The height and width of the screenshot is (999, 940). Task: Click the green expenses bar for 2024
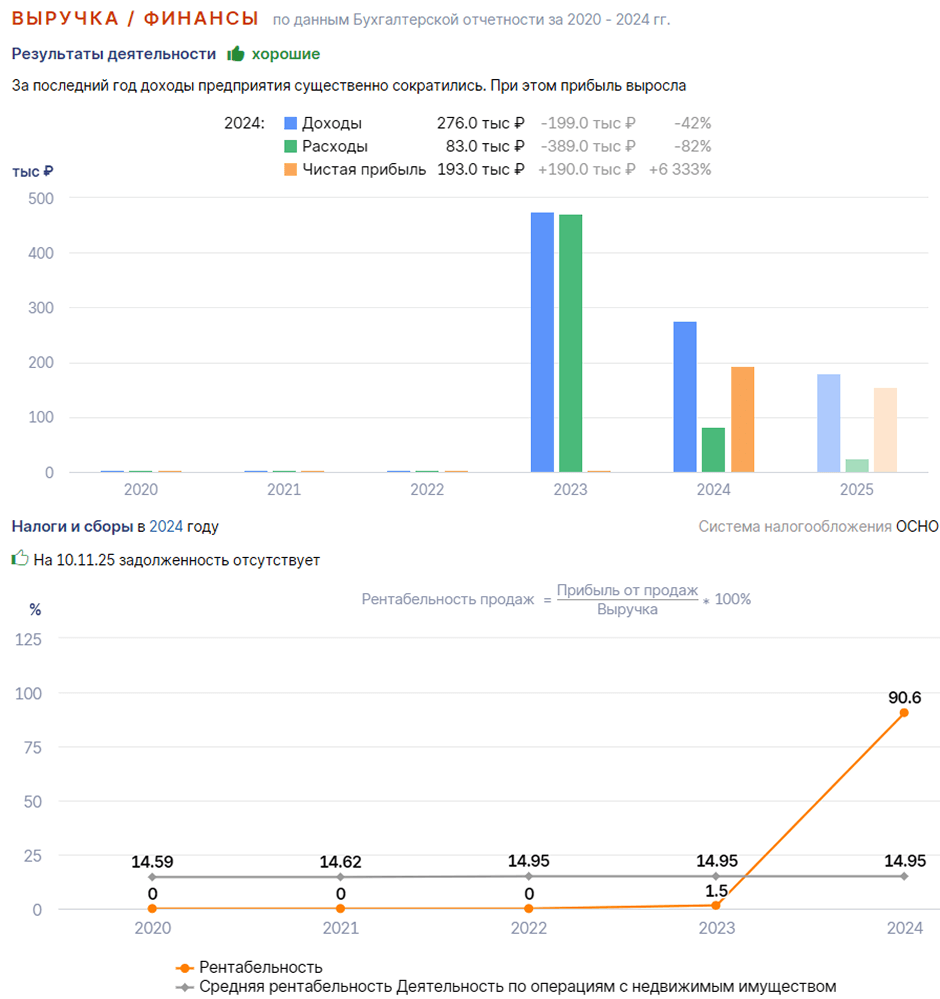point(713,450)
